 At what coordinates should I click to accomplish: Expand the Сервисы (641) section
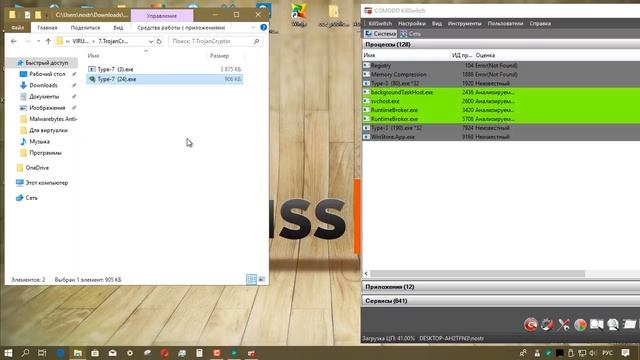click(x=501, y=301)
